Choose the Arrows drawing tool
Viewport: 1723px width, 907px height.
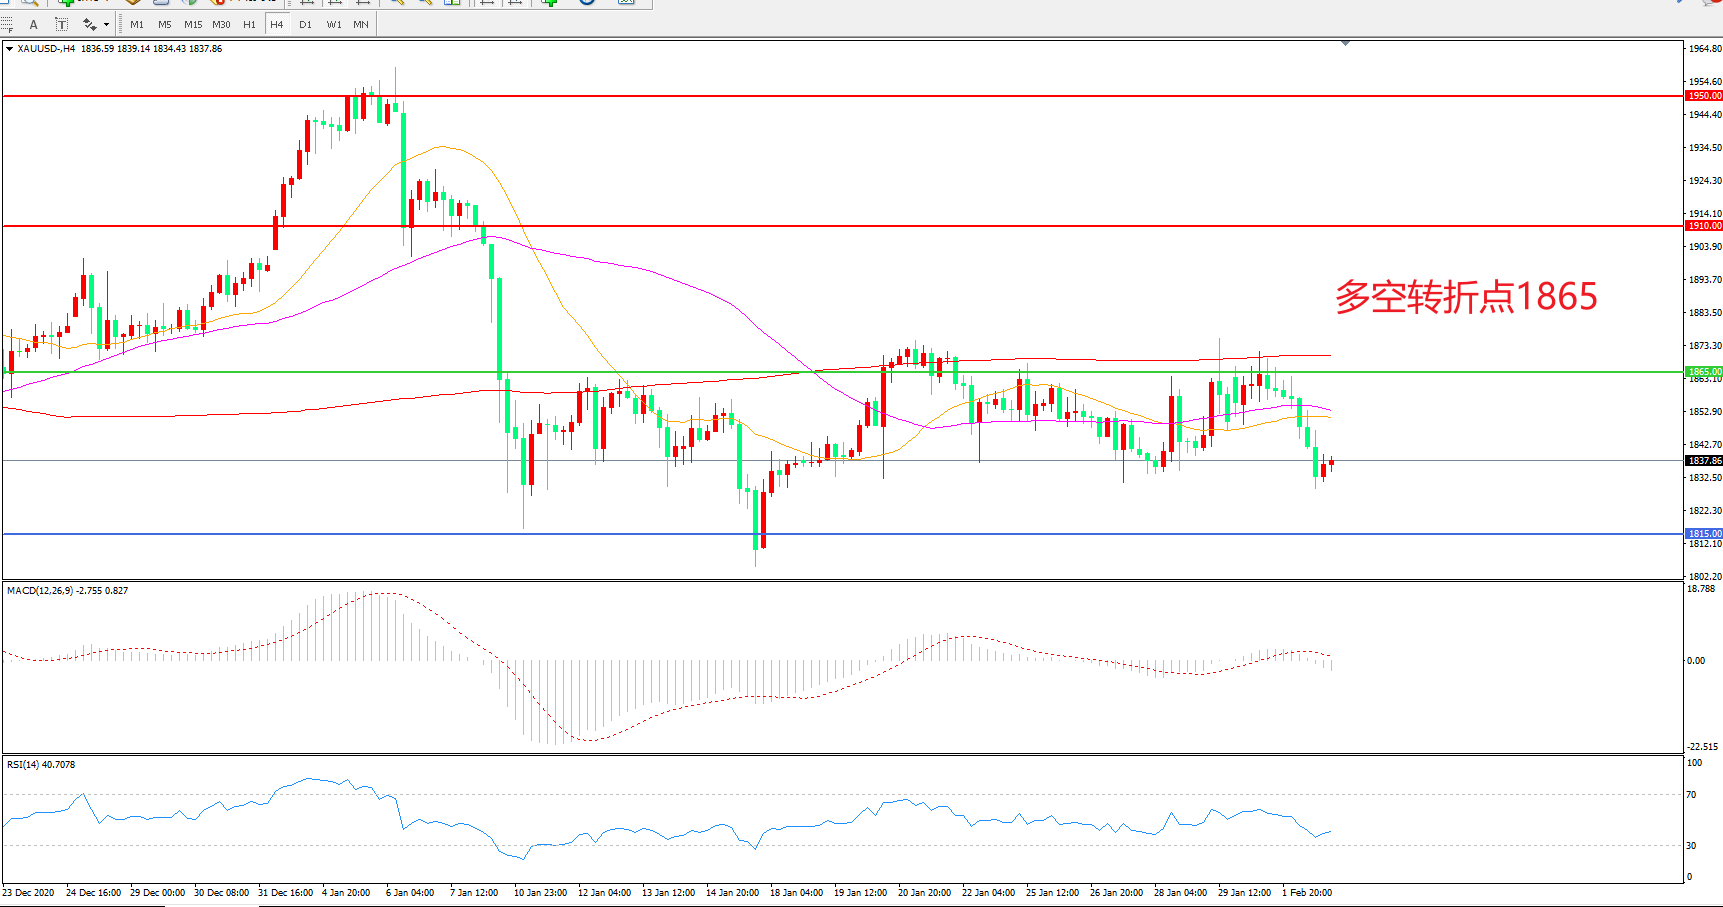[x=89, y=25]
